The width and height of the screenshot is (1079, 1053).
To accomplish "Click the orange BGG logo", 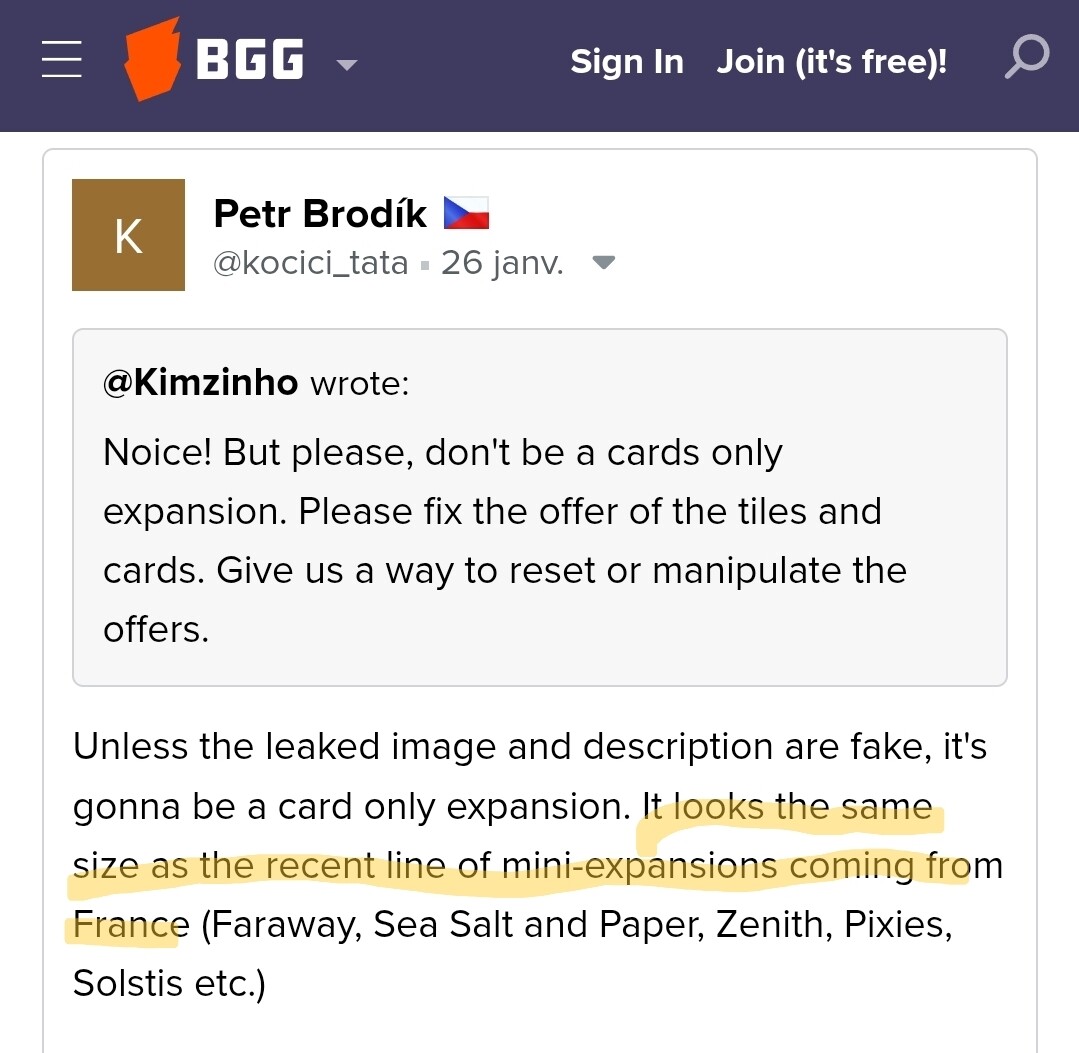I will click(x=151, y=62).
